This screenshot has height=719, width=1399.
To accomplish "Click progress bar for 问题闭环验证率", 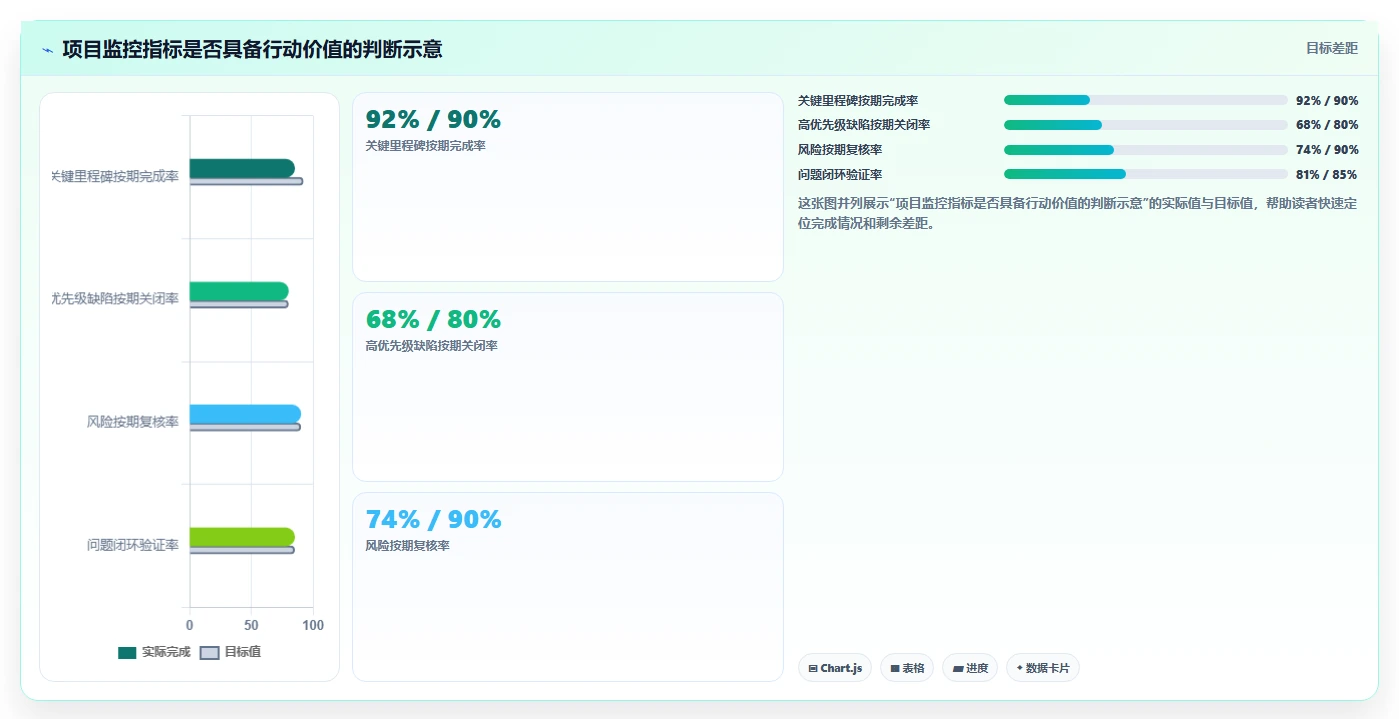I will point(1146,174).
